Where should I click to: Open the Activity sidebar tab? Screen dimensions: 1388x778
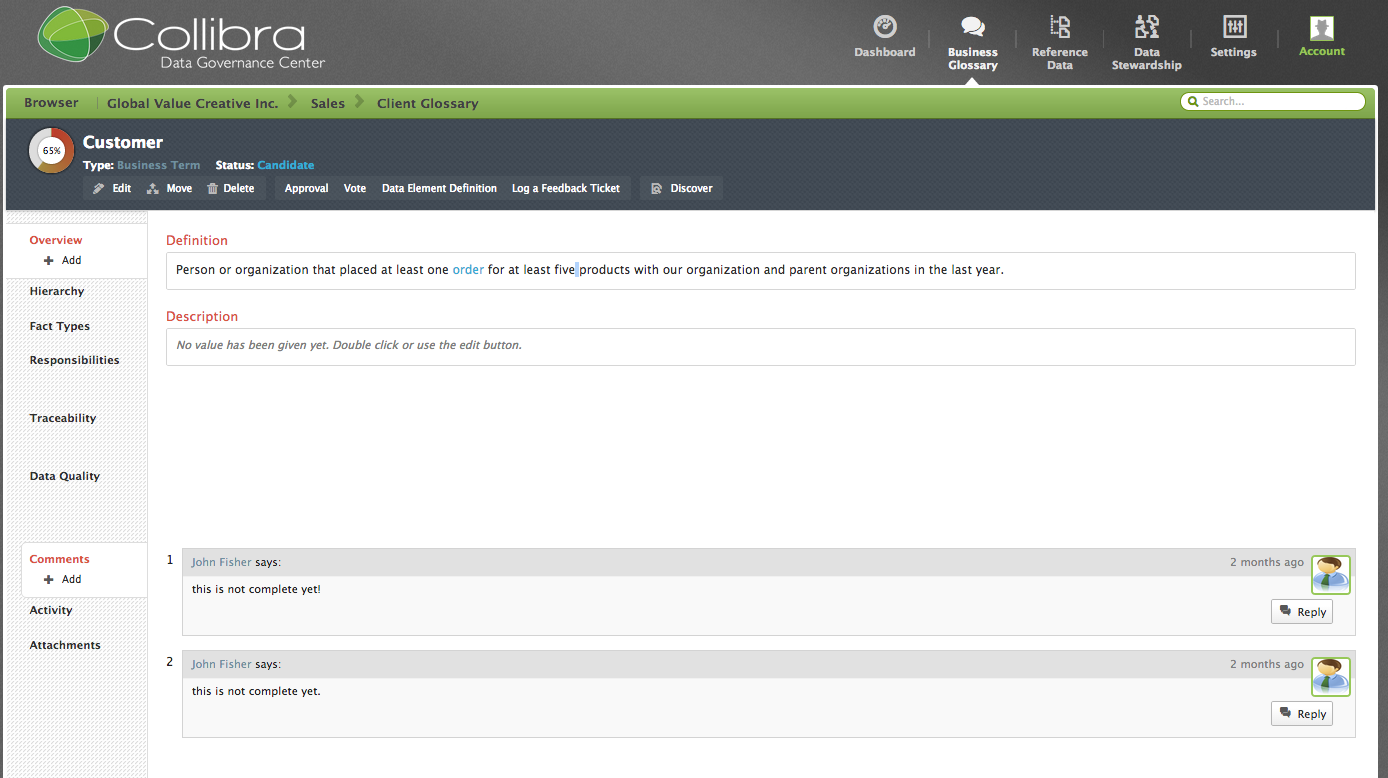pos(51,610)
